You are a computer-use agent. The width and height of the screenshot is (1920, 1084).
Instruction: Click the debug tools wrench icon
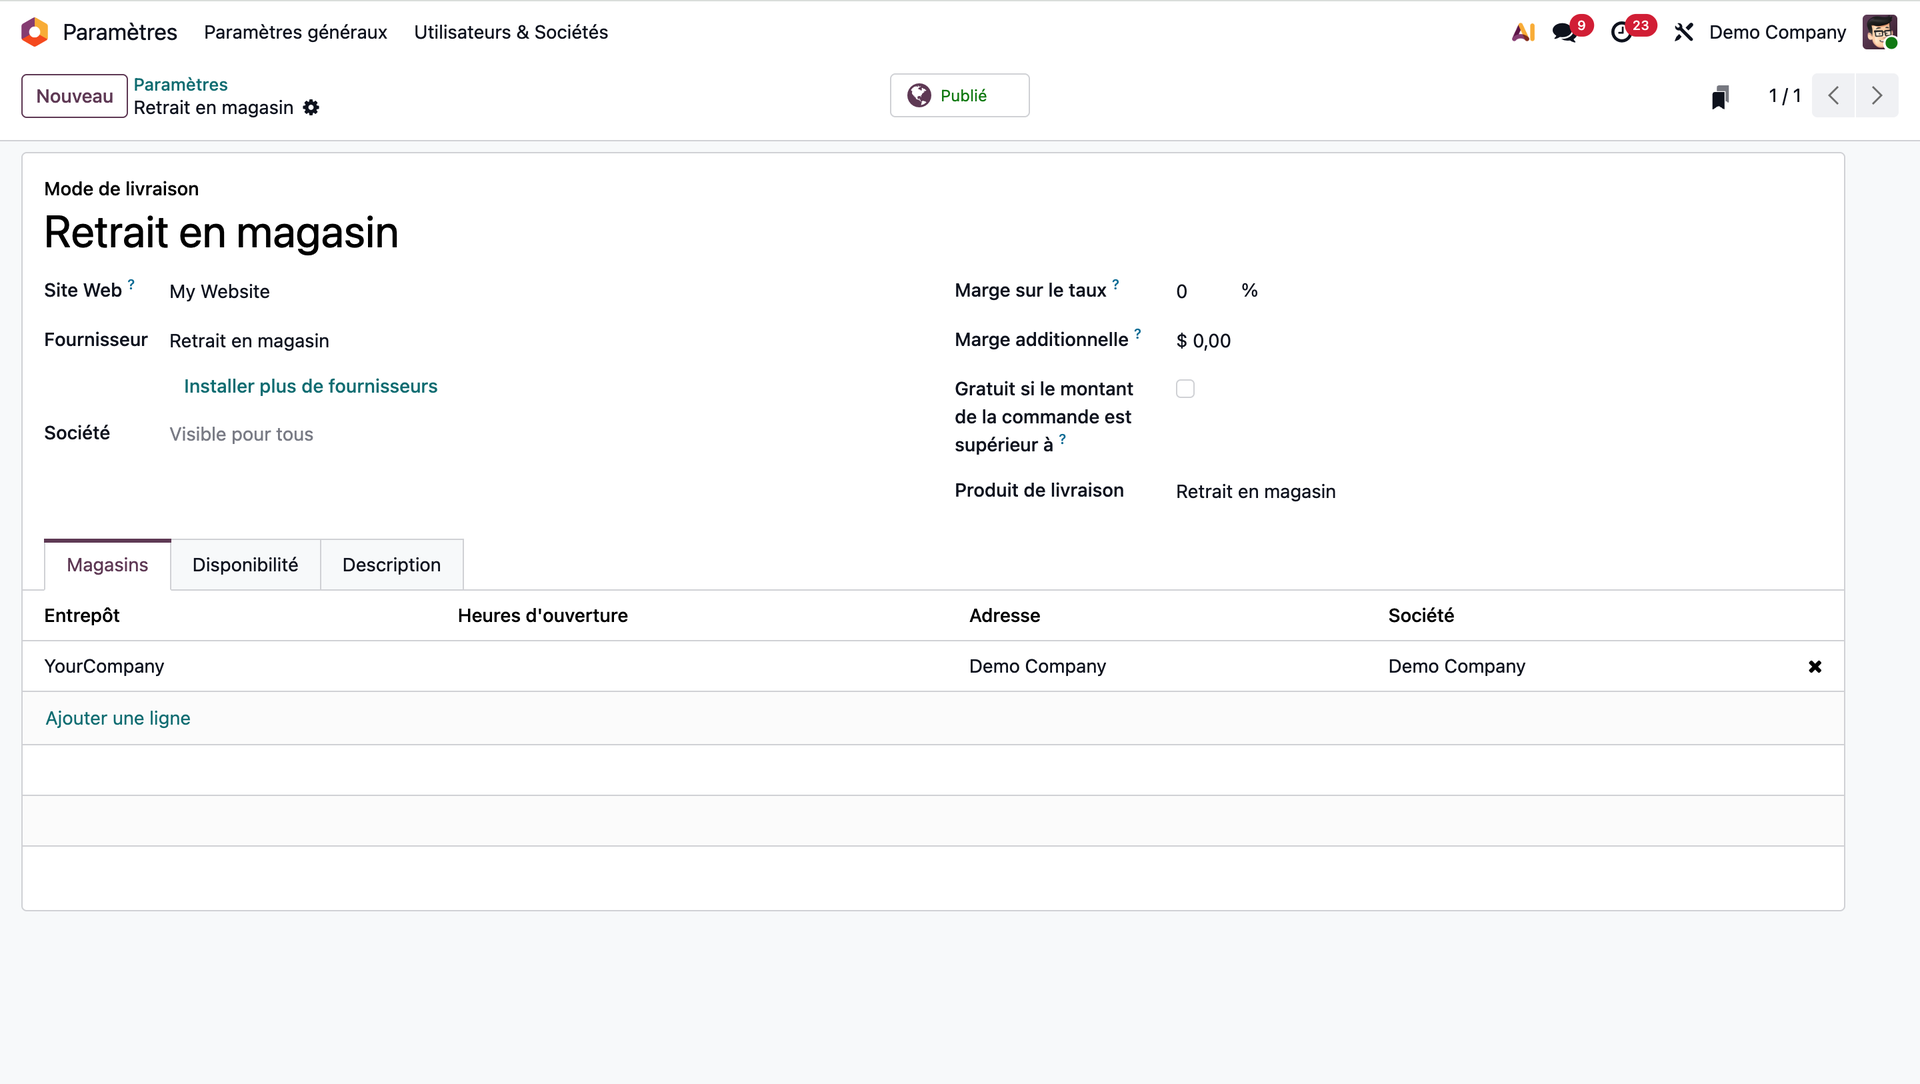1684,32
